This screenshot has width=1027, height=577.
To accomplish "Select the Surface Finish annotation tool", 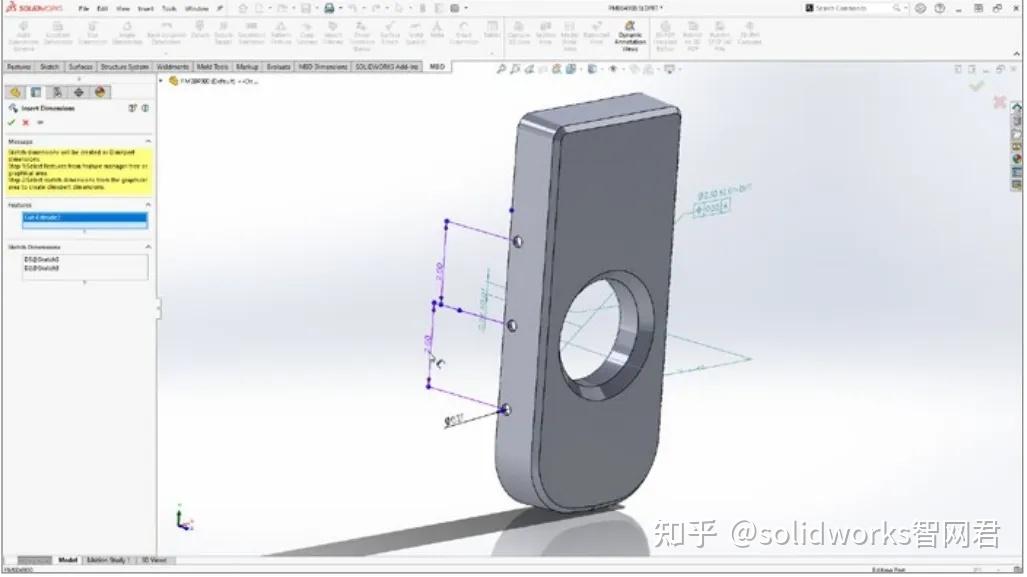I will pos(389,33).
